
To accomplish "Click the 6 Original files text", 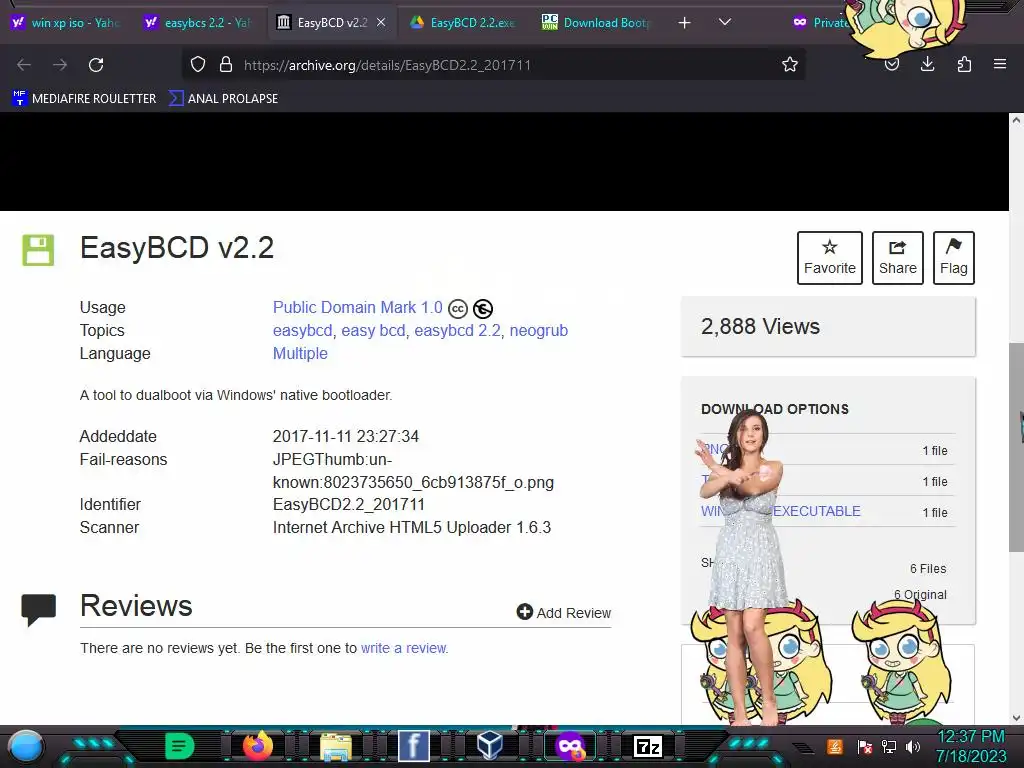I will point(920,594).
